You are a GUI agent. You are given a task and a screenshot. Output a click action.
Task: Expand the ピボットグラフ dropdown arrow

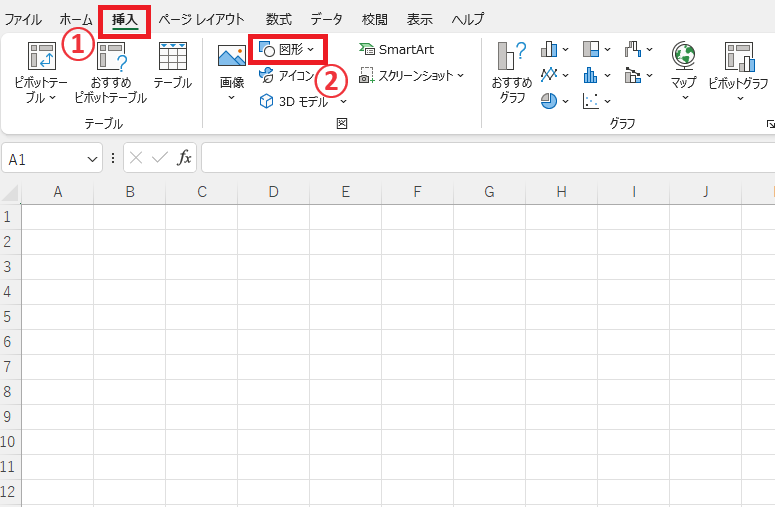pos(740,98)
